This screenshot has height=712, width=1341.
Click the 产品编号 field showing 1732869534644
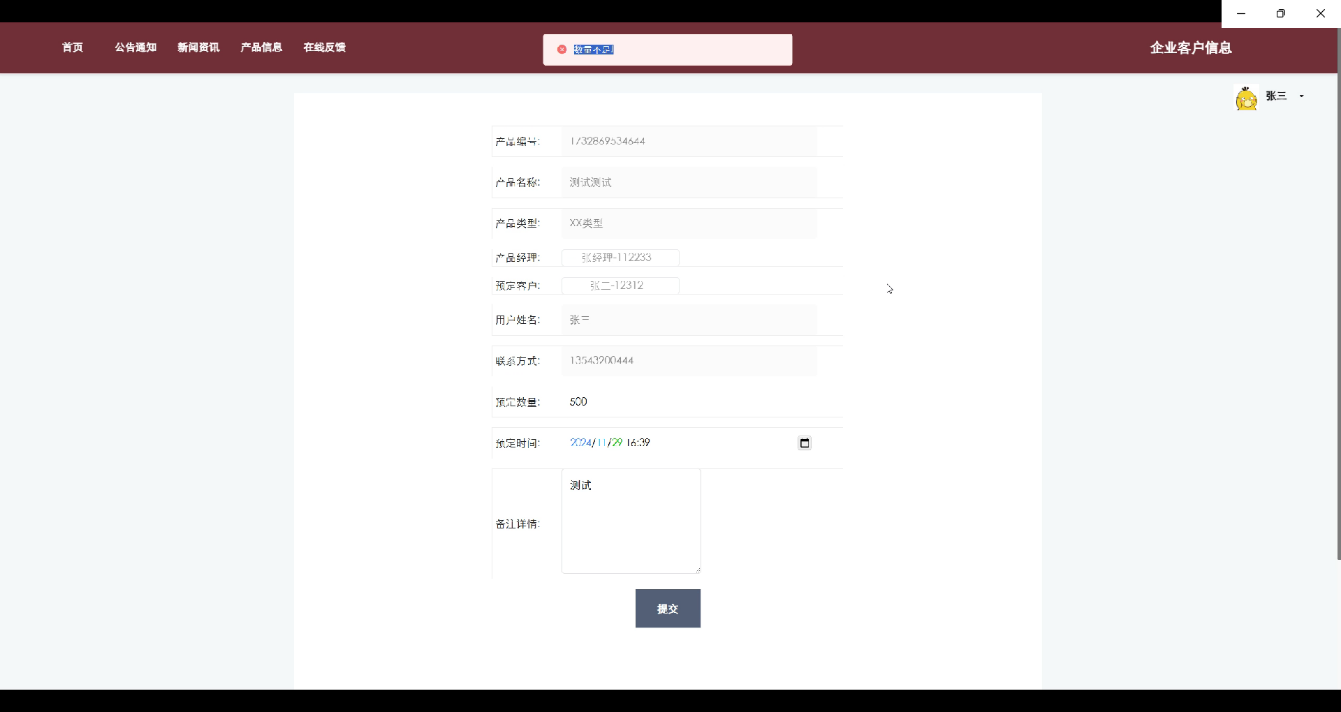click(x=689, y=141)
